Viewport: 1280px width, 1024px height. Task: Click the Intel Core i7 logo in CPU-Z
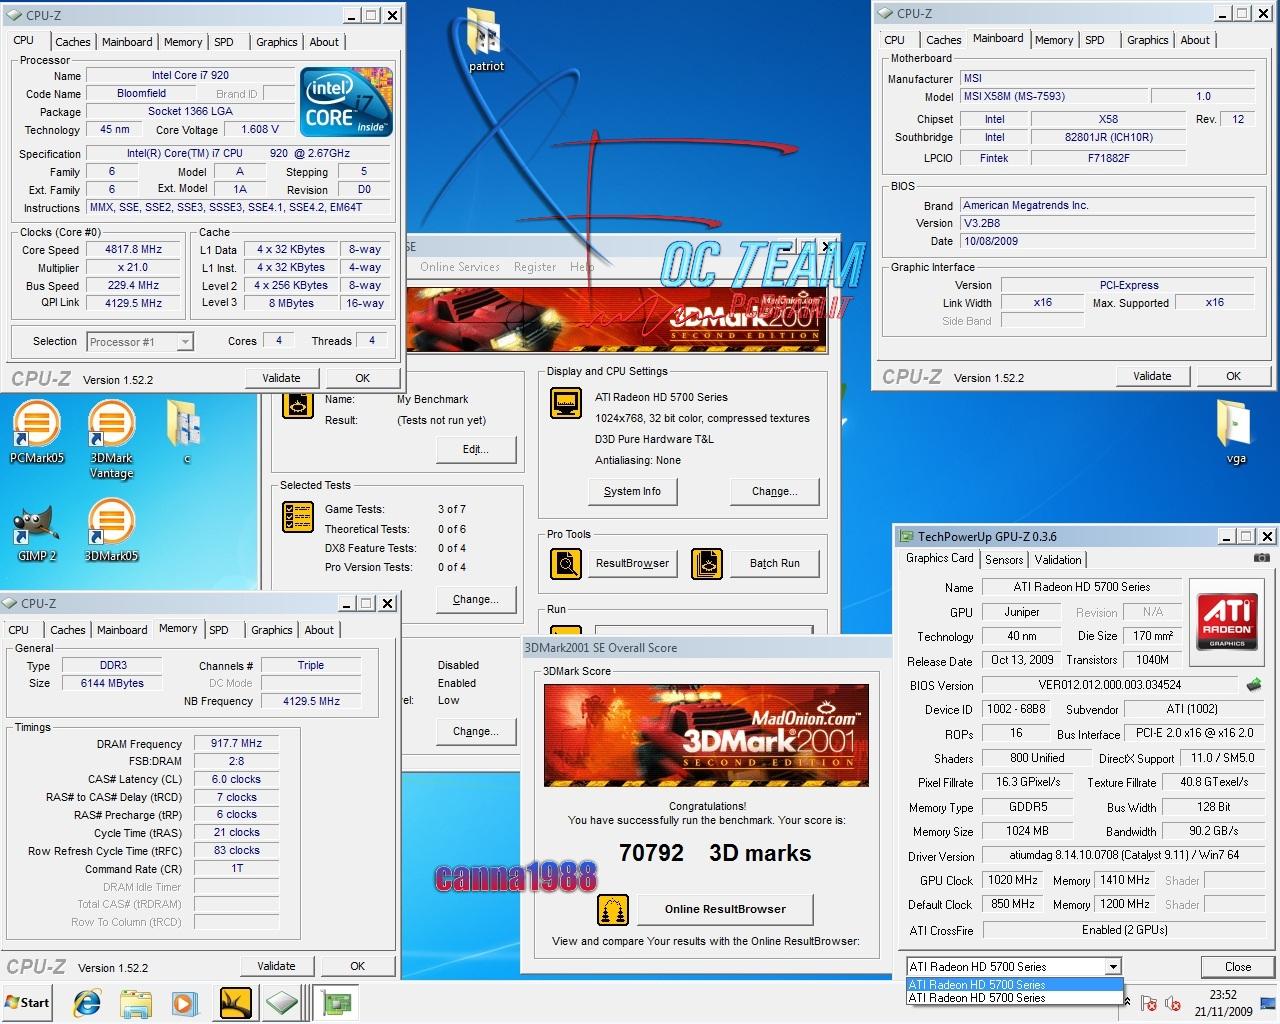click(346, 102)
